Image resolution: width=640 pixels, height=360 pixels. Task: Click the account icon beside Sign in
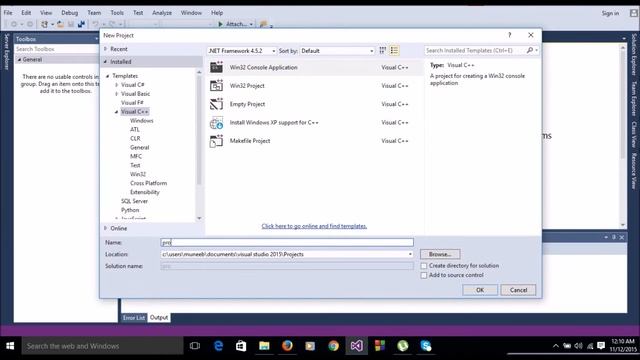click(x=633, y=13)
